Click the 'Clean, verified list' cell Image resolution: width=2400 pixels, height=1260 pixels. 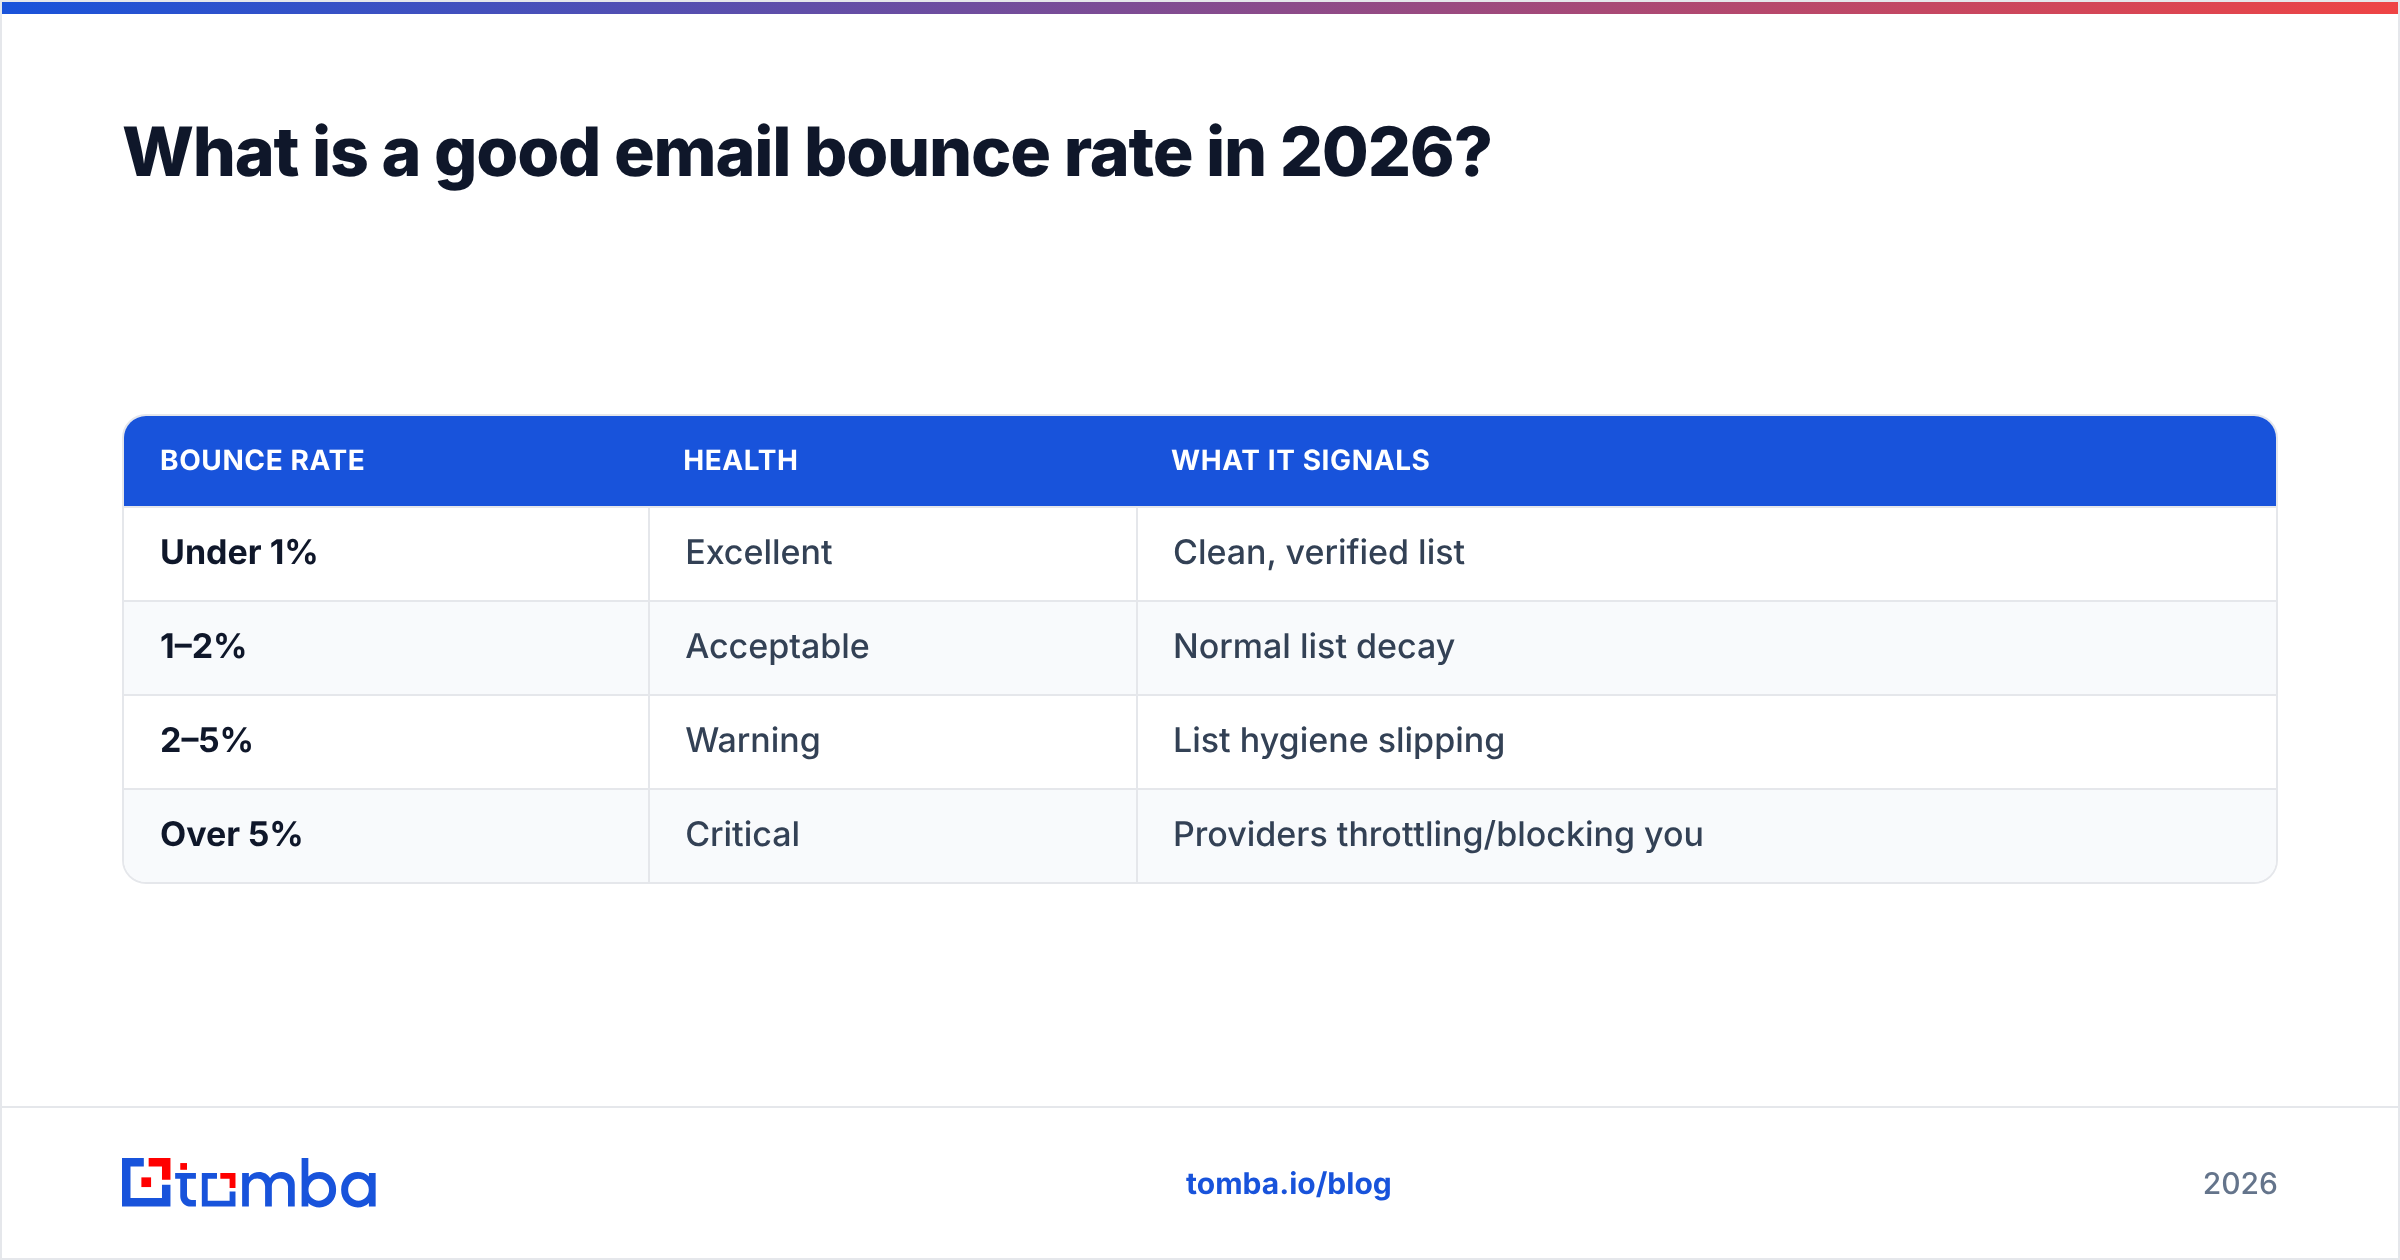(1706, 553)
